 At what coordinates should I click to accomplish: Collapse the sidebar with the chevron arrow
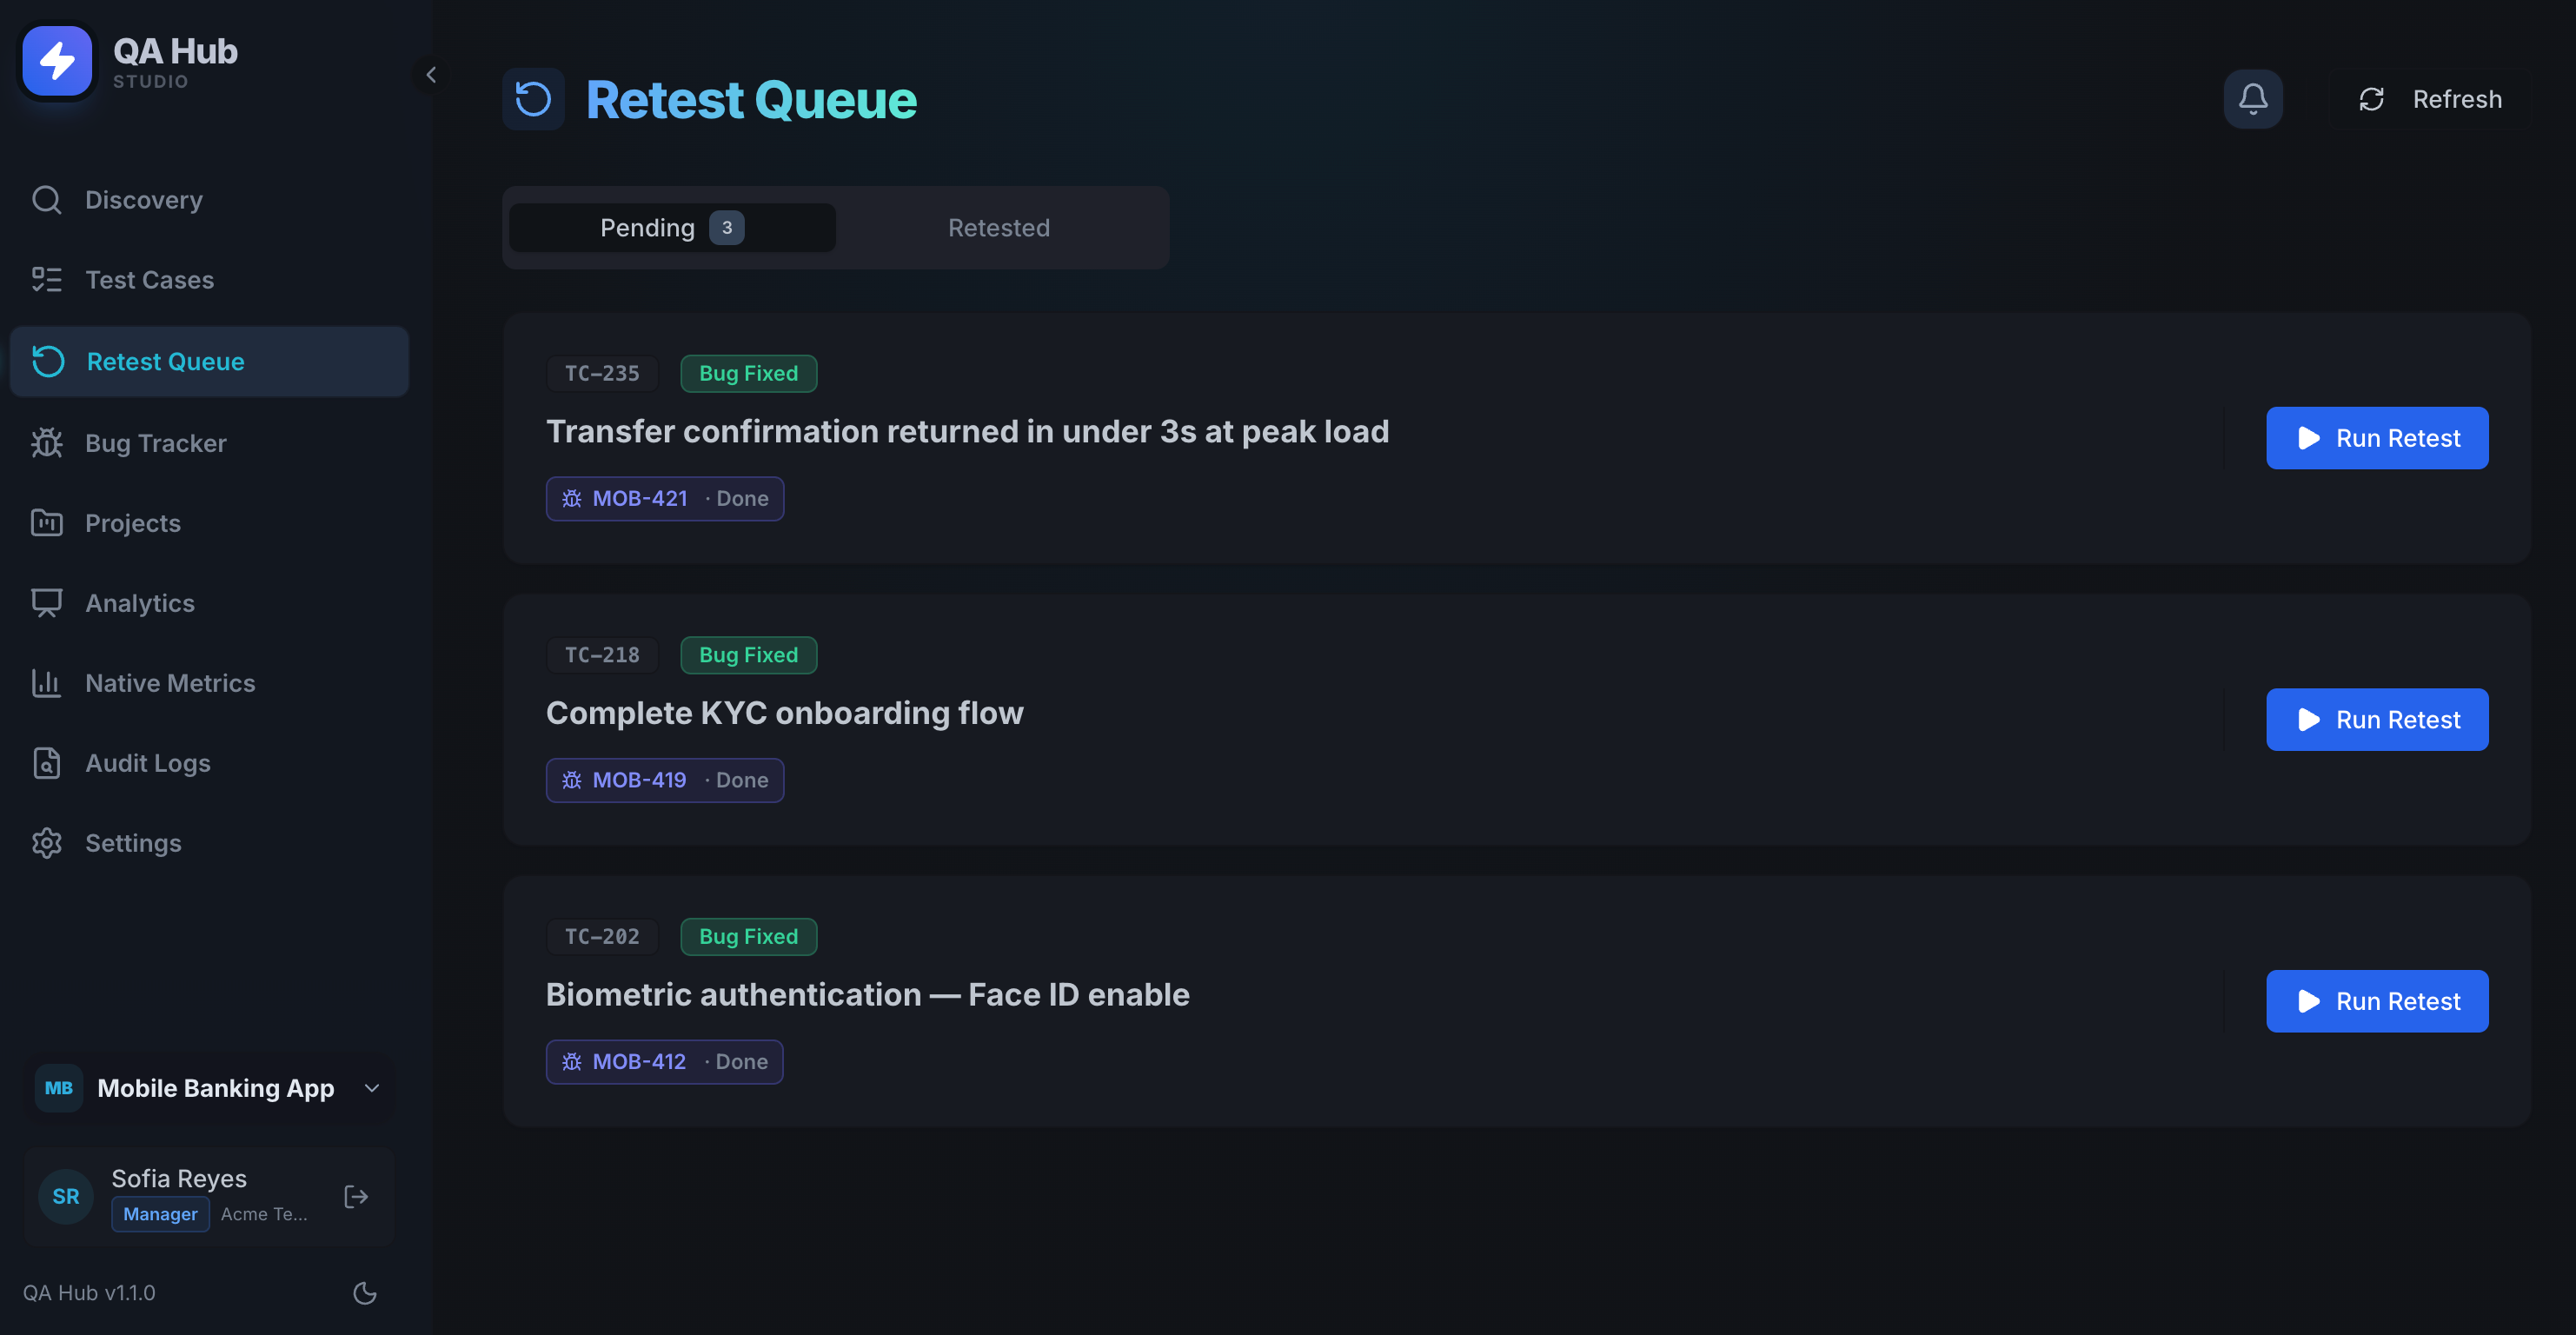(431, 75)
